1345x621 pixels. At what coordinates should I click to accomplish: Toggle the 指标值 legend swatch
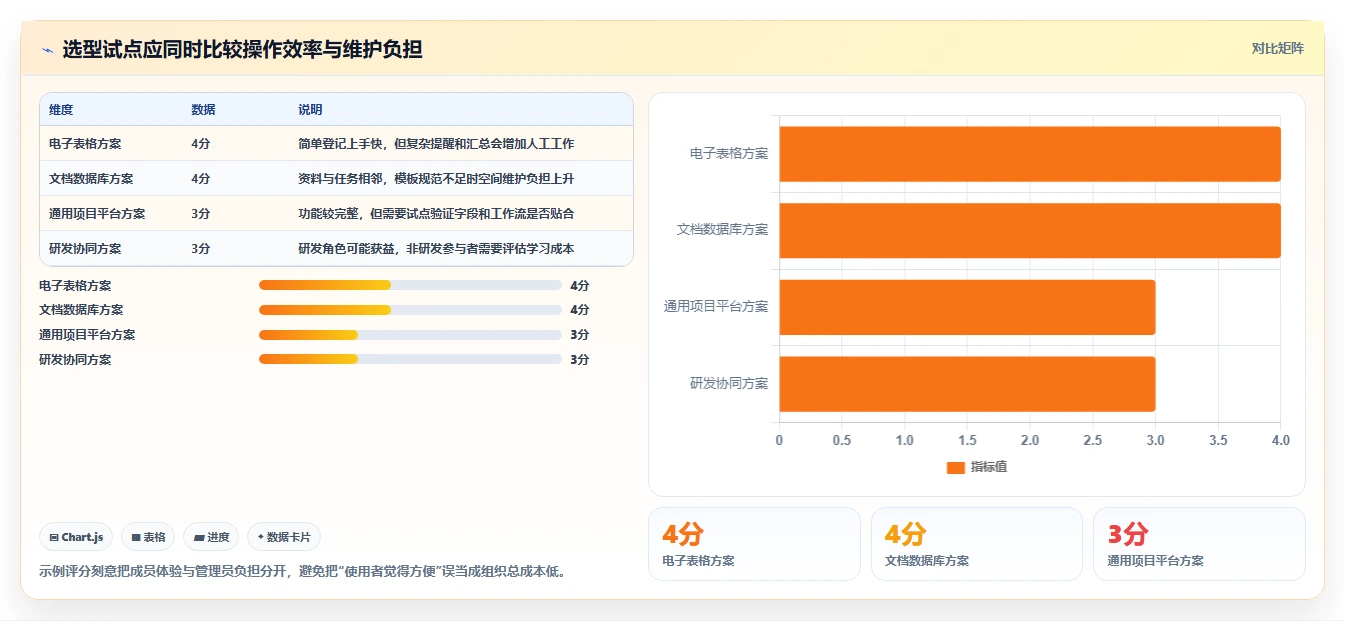click(x=955, y=467)
